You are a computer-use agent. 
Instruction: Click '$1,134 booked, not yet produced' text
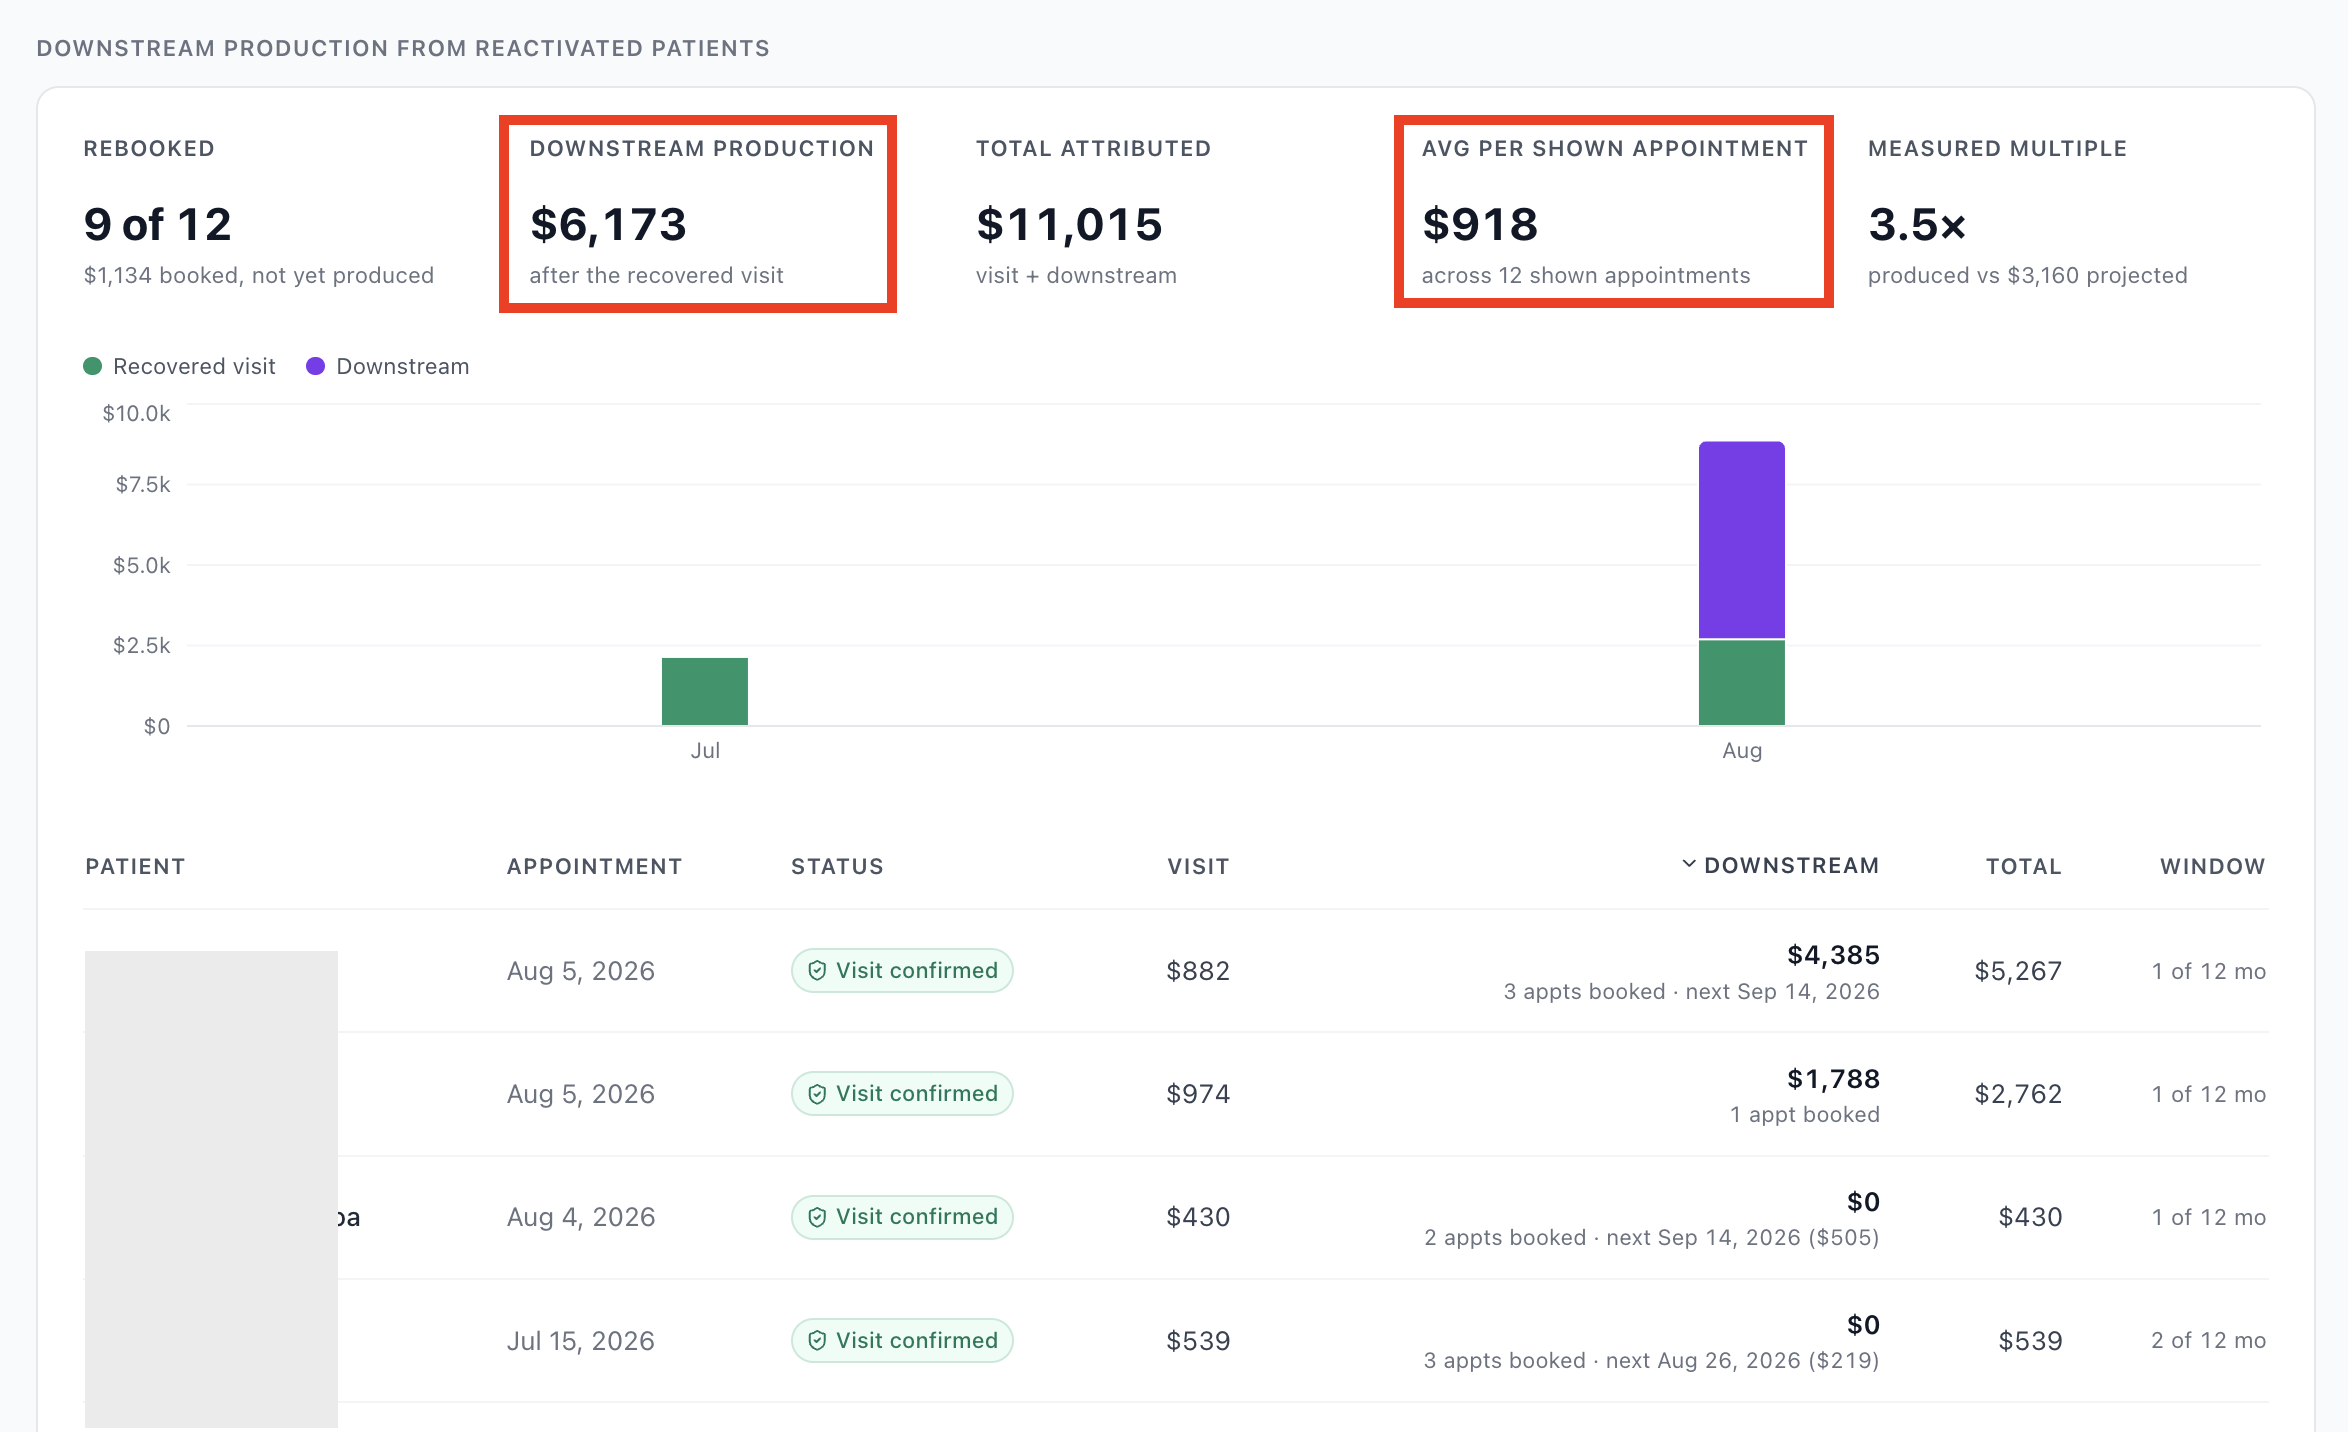point(258,275)
